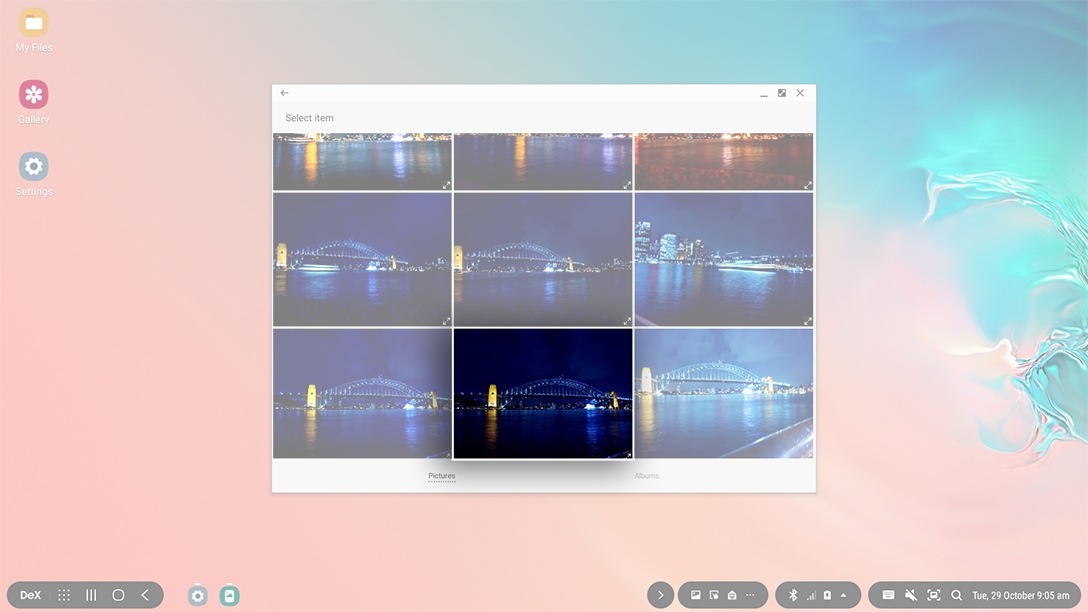Image resolution: width=1088 pixels, height=612 pixels.
Task: Open the virtual keyboard from the taskbar
Action: pyautogui.click(x=887, y=594)
